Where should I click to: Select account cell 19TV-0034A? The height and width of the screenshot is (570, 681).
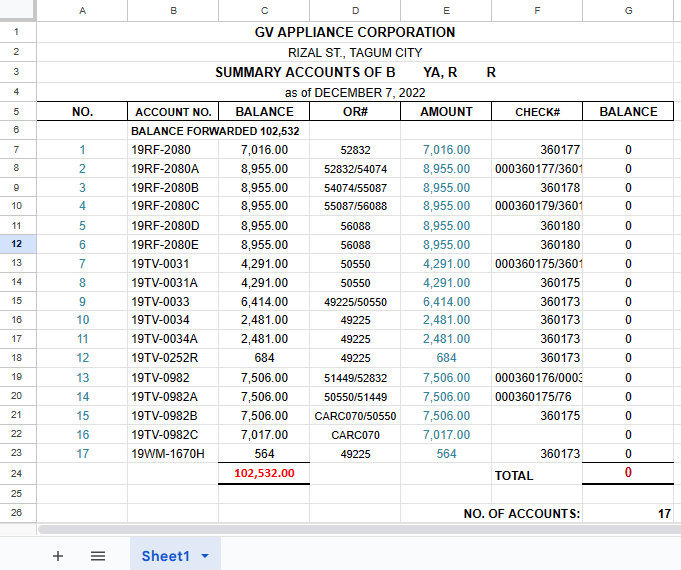(x=173, y=339)
